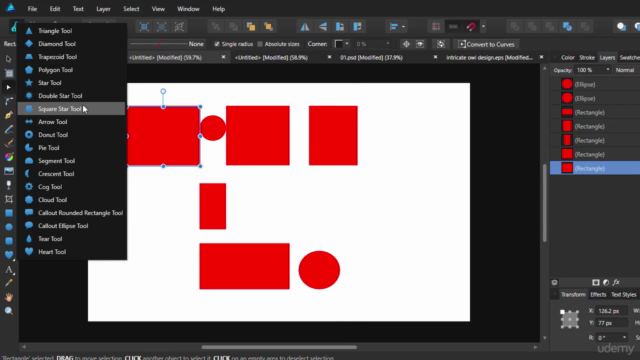This screenshot has width=640, height=360.
Task: Click the transform anchor point selector
Action: pos(569,319)
